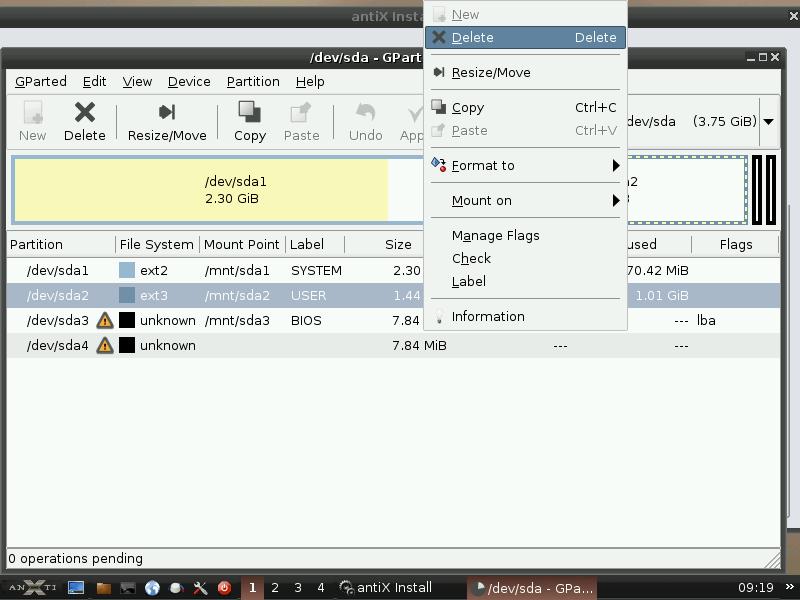Open the Help menu
Image resolution: width=800 pixels, height=600 pixels.
pos(310,82)
